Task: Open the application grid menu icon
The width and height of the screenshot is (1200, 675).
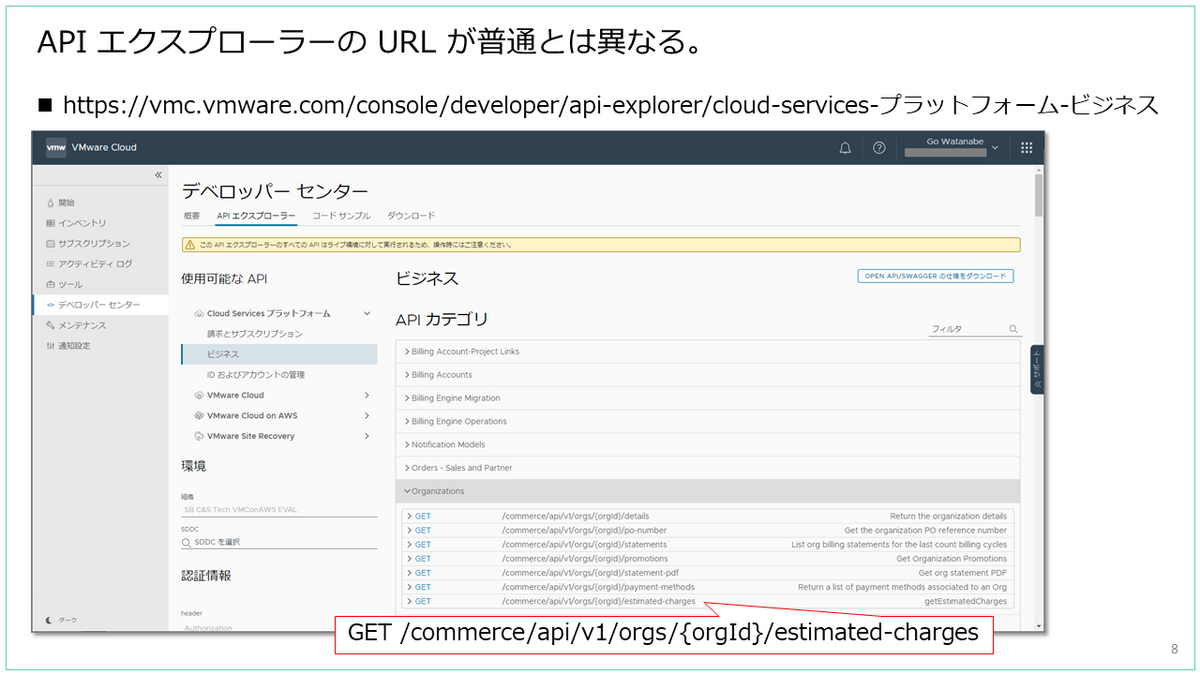Action: [1025, 147]
